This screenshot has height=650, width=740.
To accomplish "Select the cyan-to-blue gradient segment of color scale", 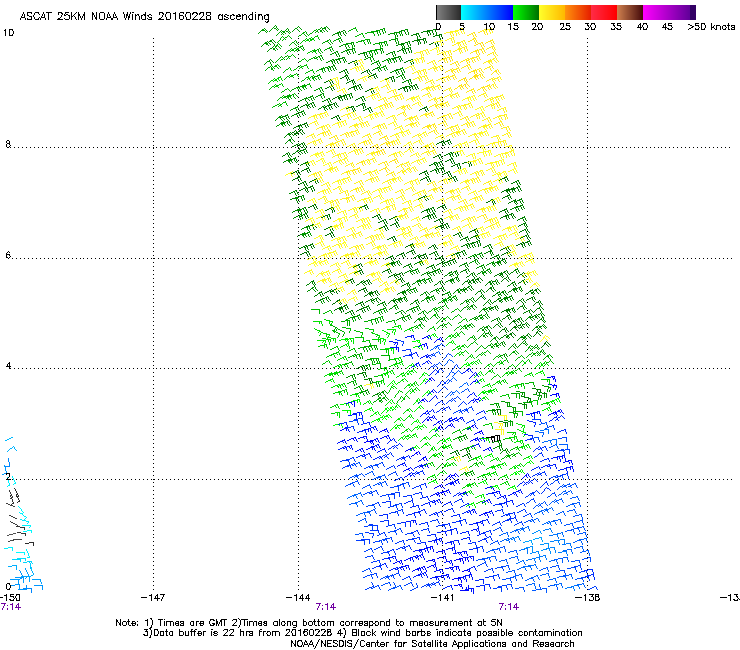I will pos(487,12).
